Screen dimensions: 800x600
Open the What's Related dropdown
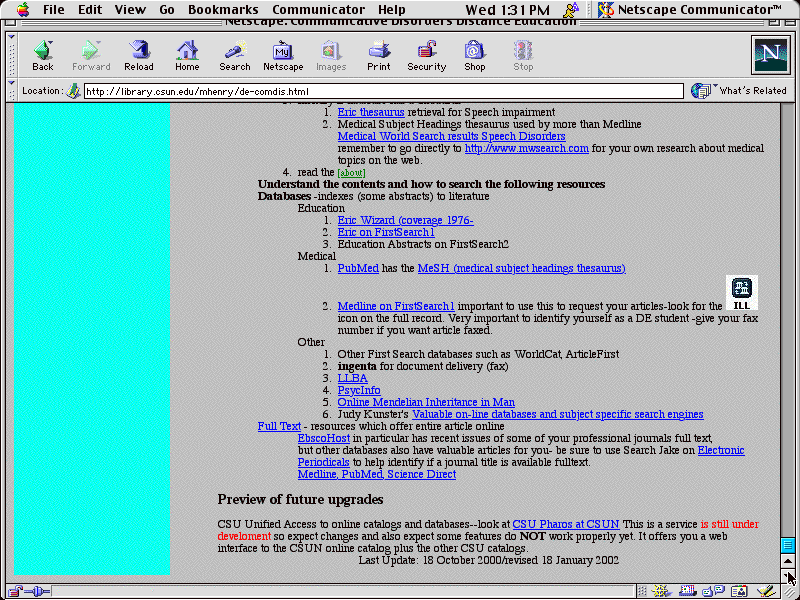click(739, 91)
